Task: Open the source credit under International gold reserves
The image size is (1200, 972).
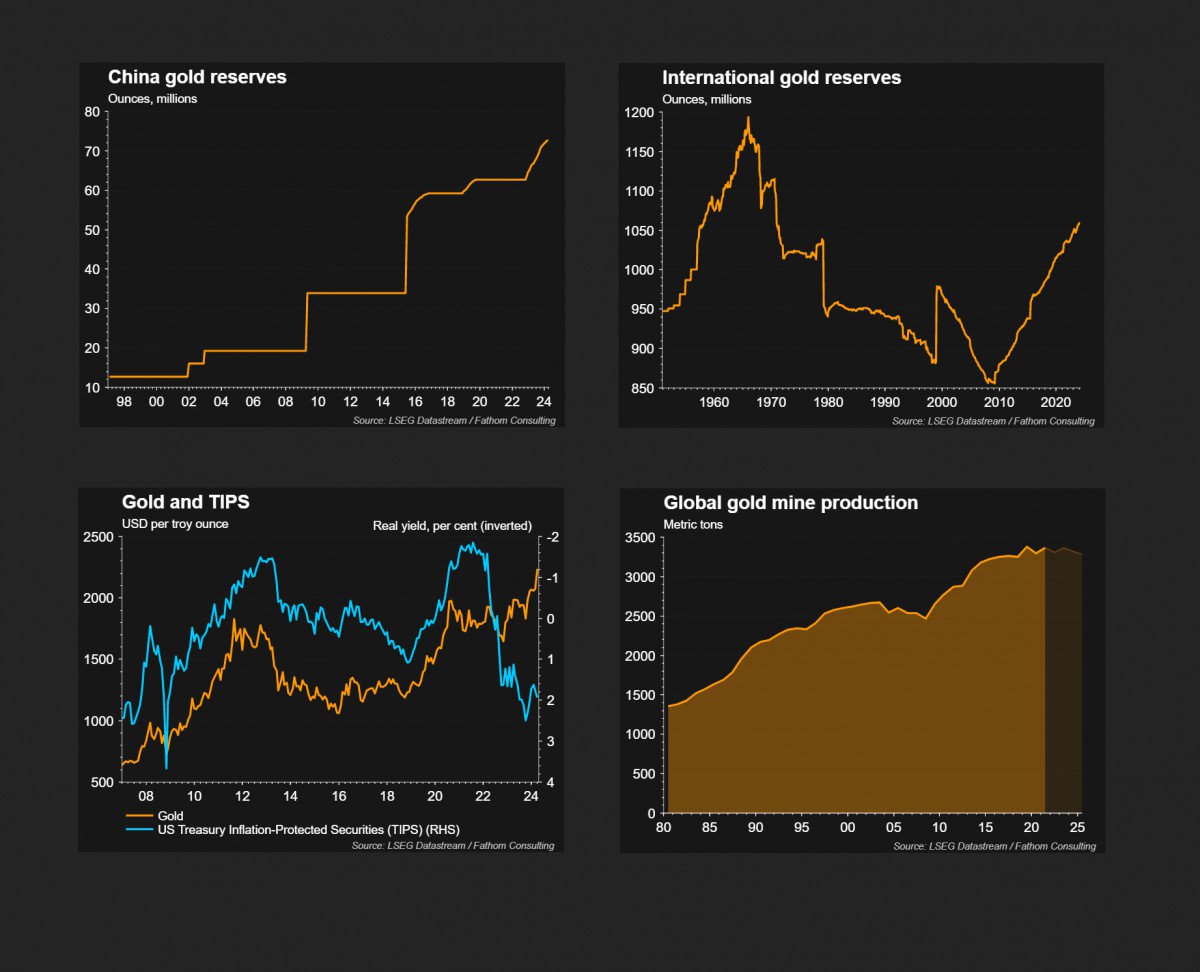Action: click(x=993, y=421)
